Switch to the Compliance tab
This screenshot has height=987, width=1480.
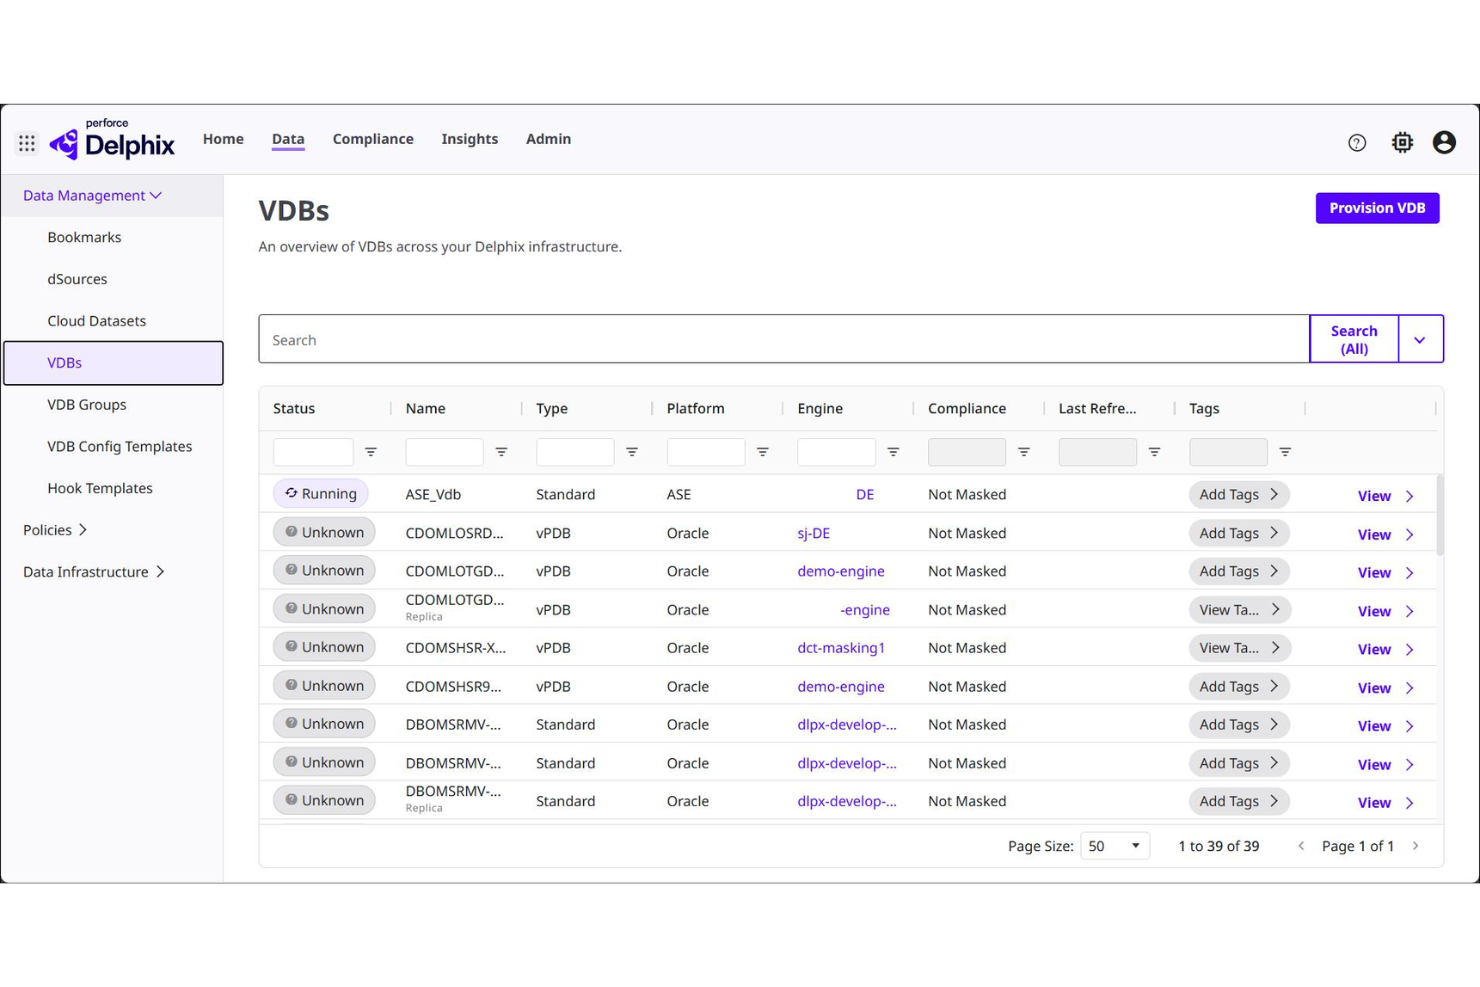(373, 139)
